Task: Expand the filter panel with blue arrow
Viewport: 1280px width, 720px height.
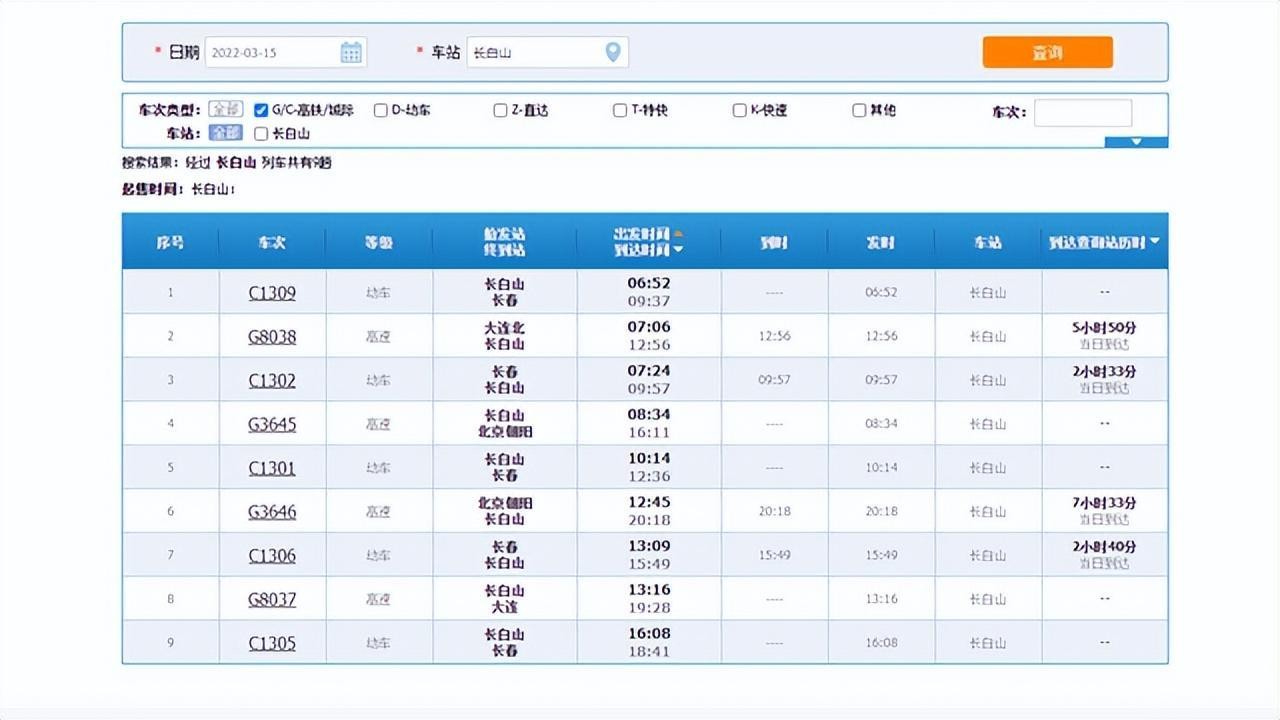Action: tap(1136, 142)
